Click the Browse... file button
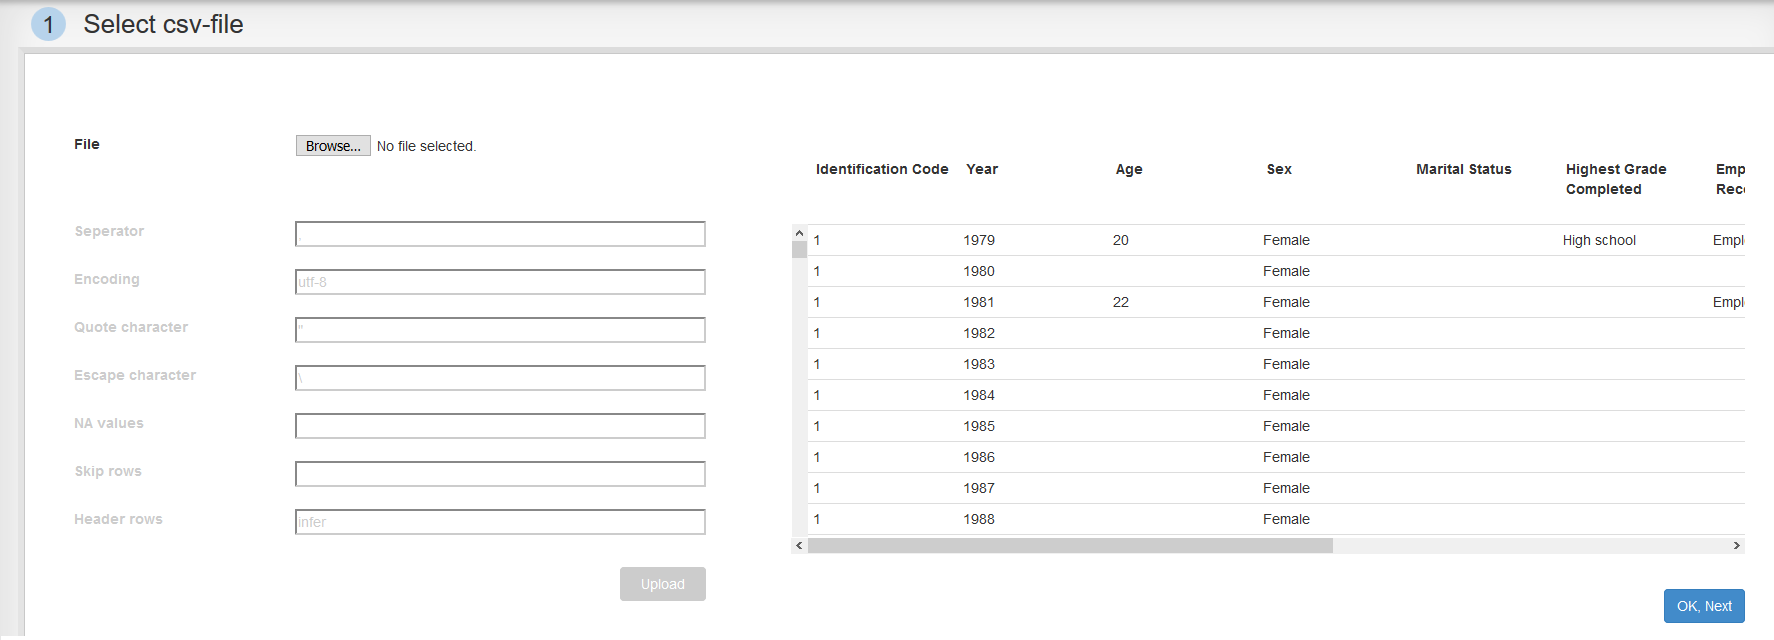The width and height of the screenshot is (1774, 640). click(x=333, y=146)
